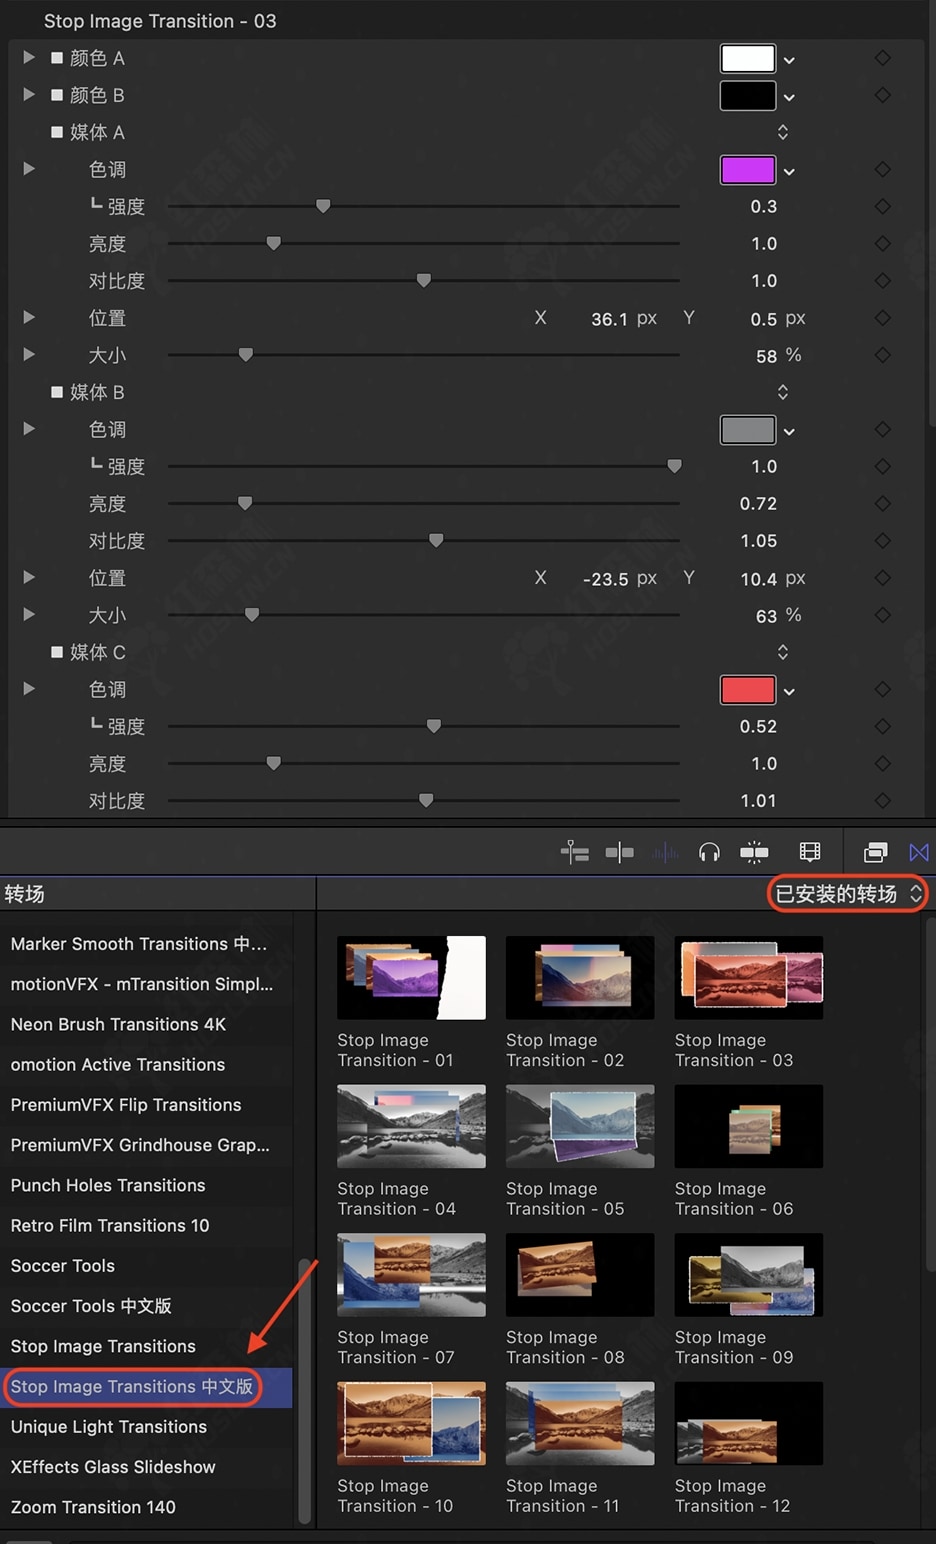Add keyframe for 媒体 C 色调 row
This screenshot has width=936, height=1544.
click(x=882, y=689)
